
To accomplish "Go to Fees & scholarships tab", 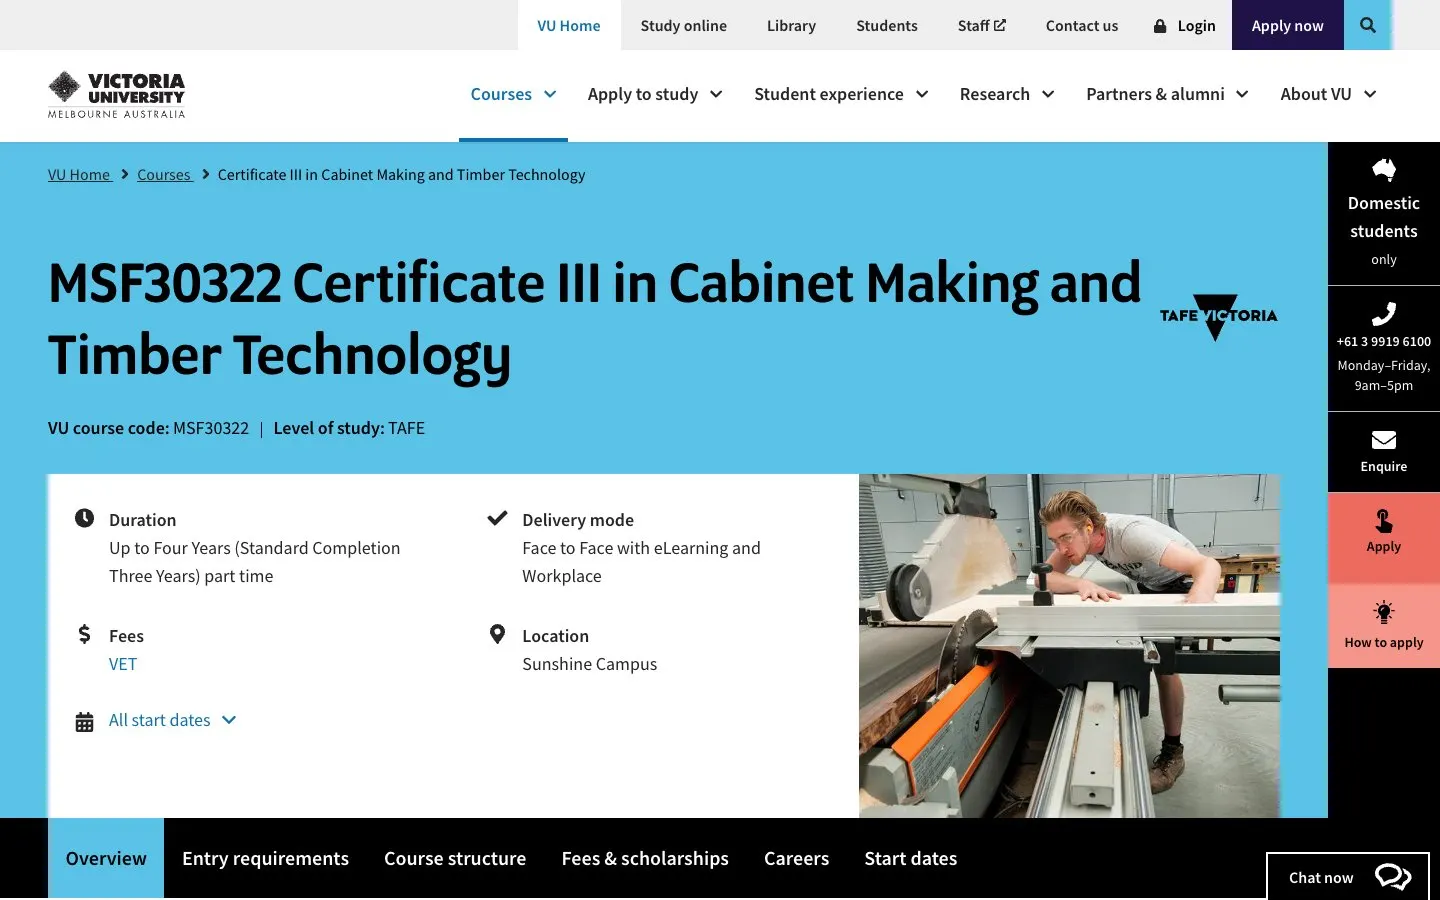I will [645, 858].
